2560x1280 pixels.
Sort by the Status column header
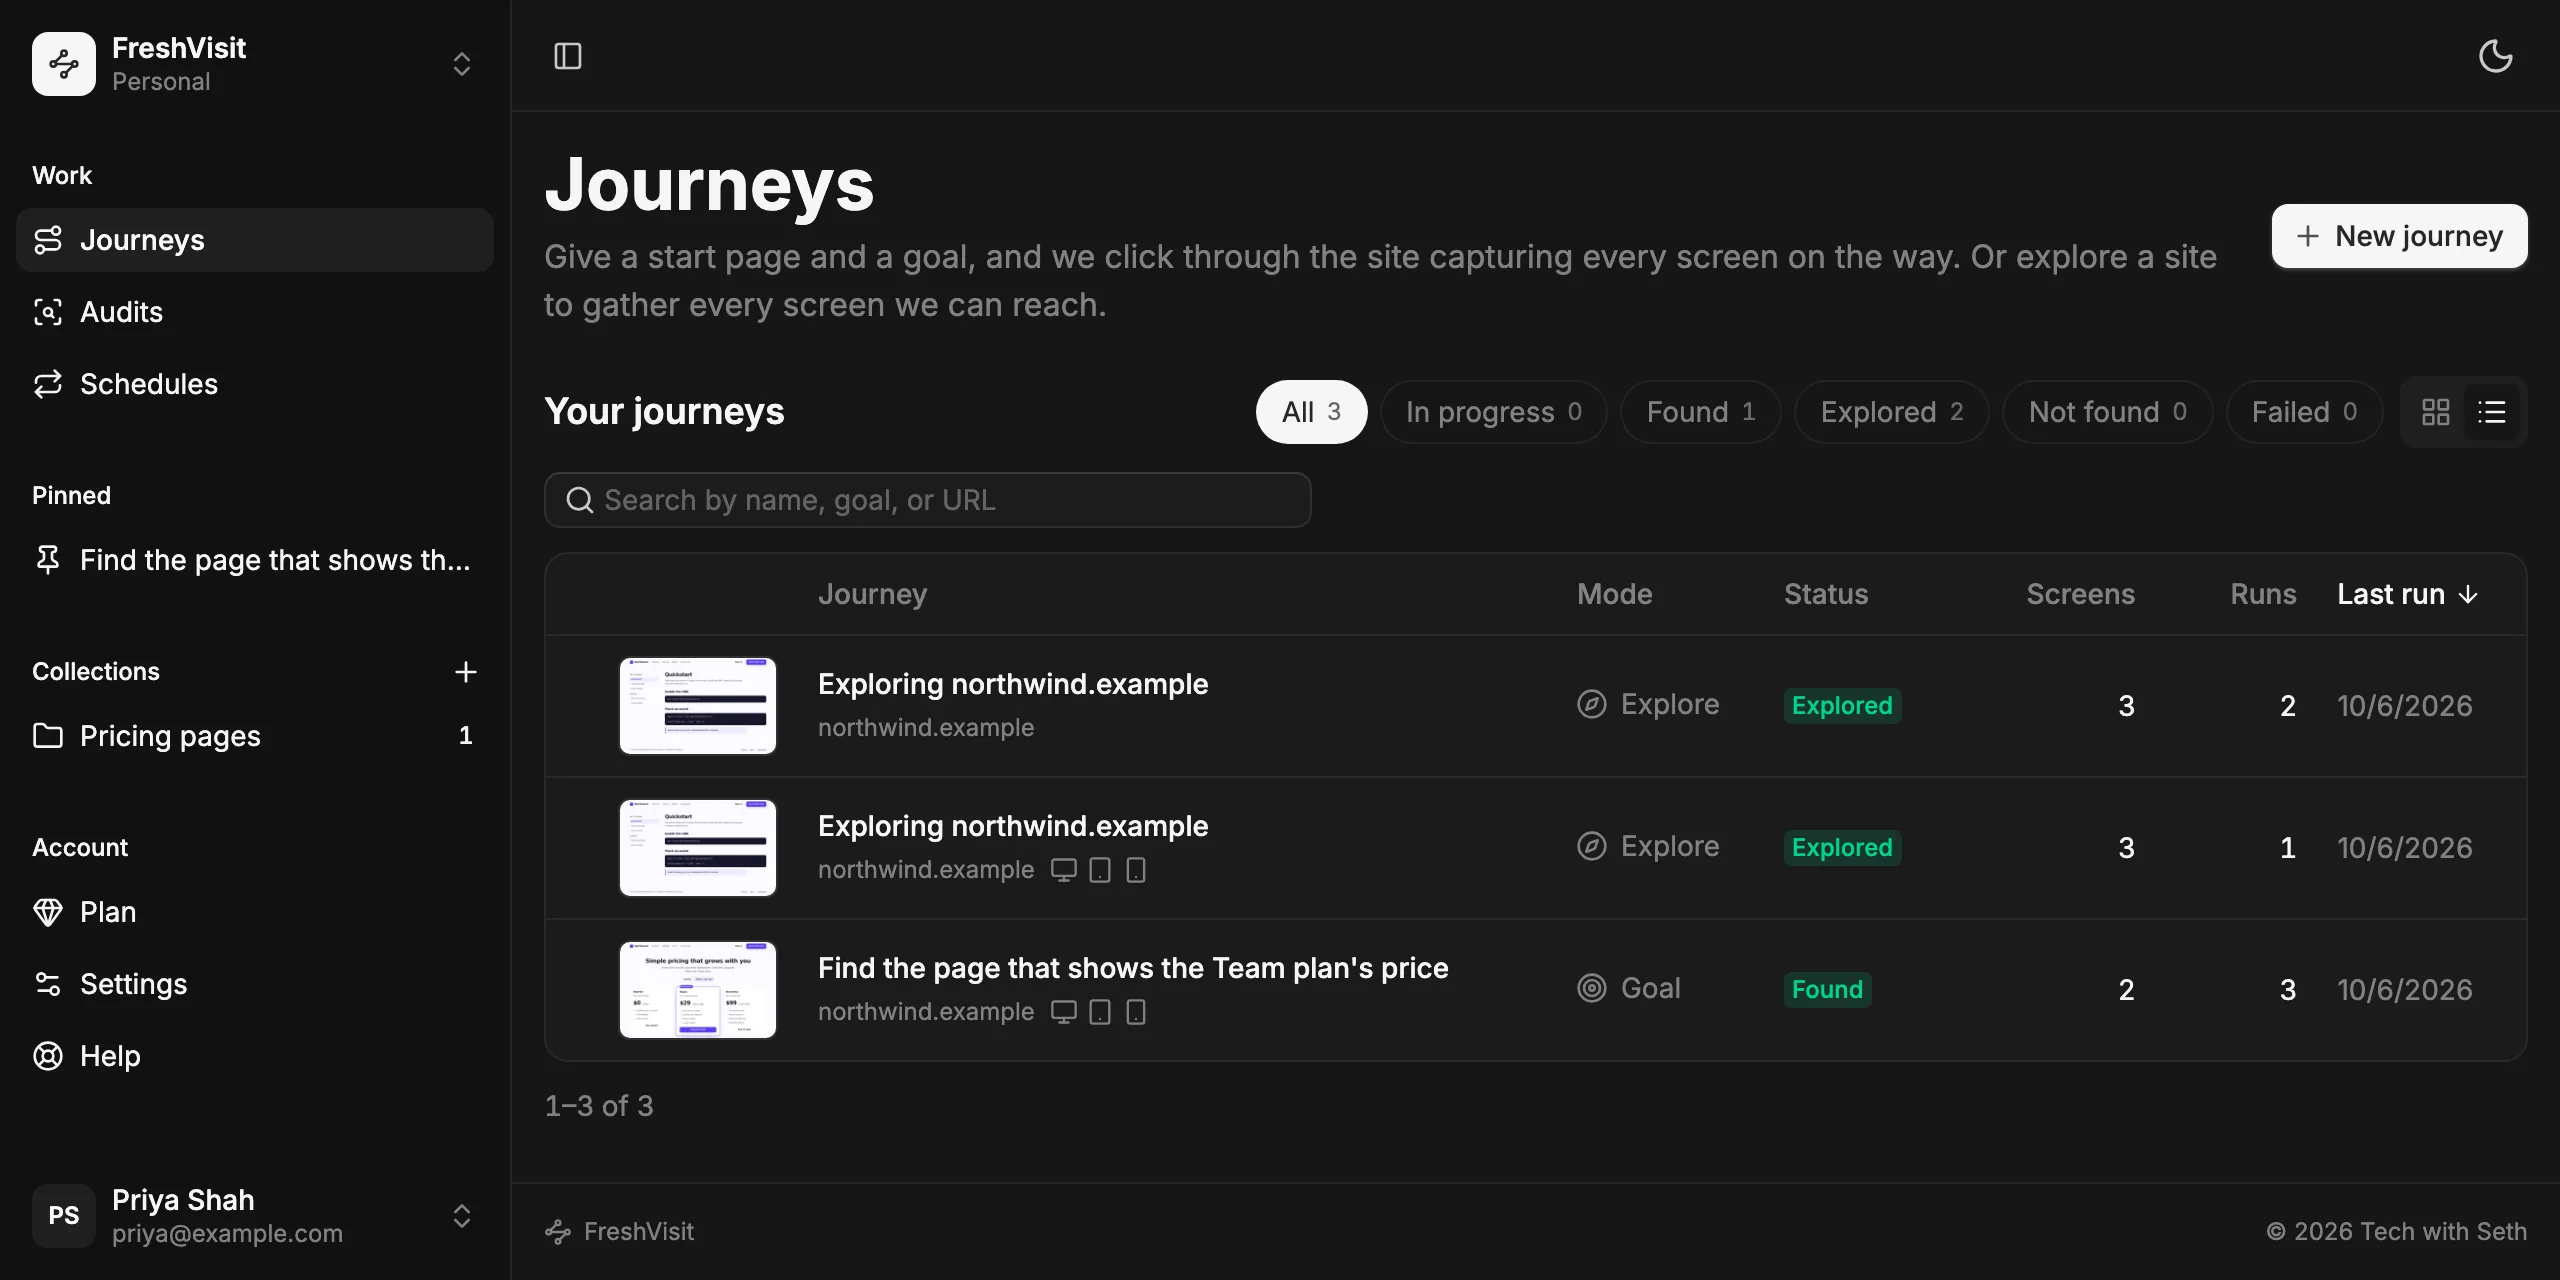[x=1826, y=594]
